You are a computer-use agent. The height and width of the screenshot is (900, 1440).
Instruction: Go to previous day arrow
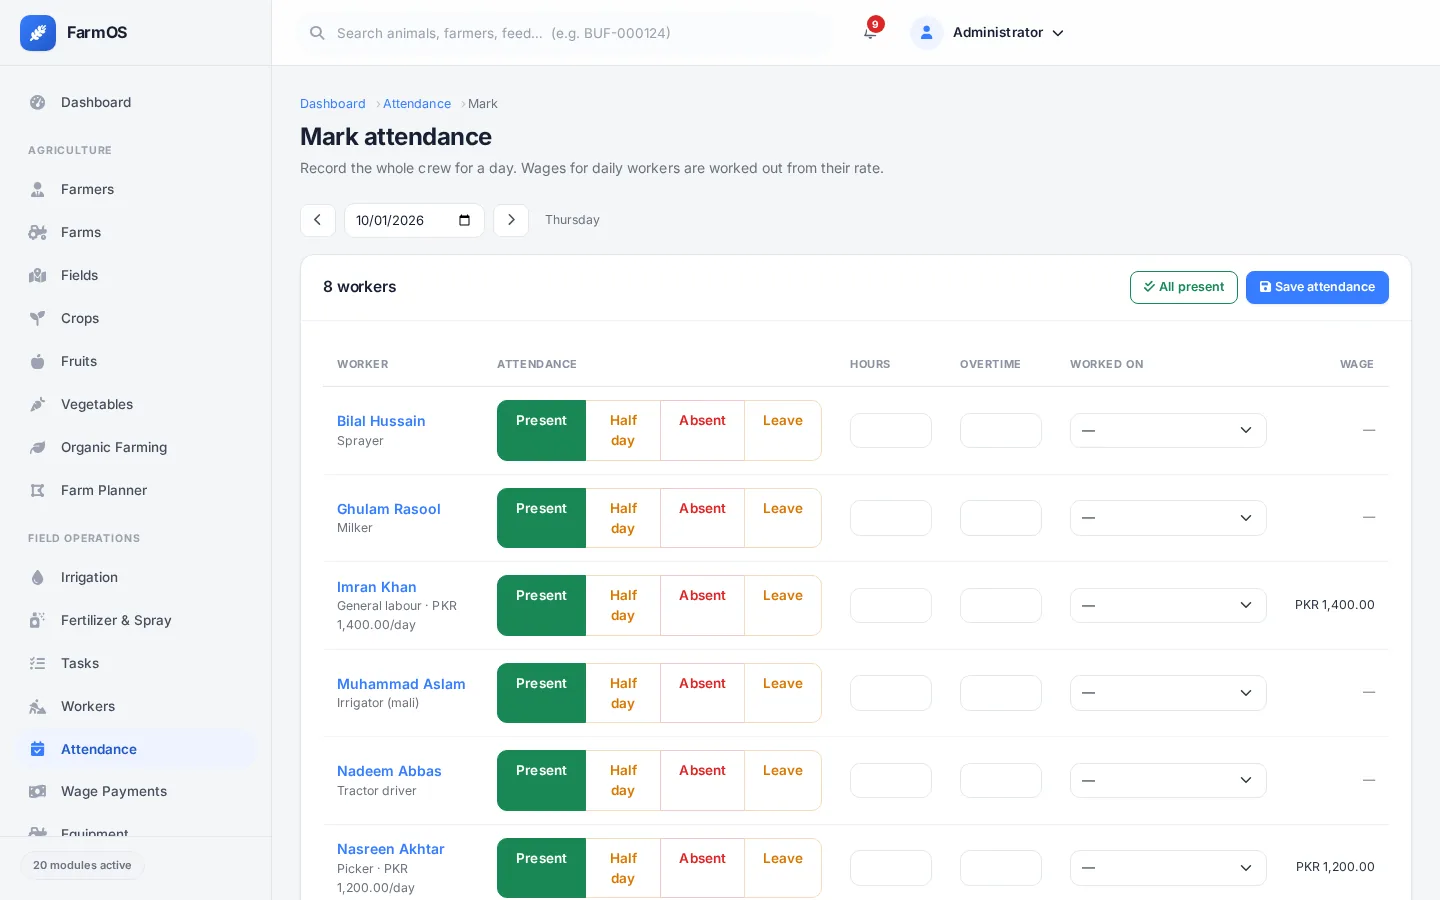(x=318, y=220)
